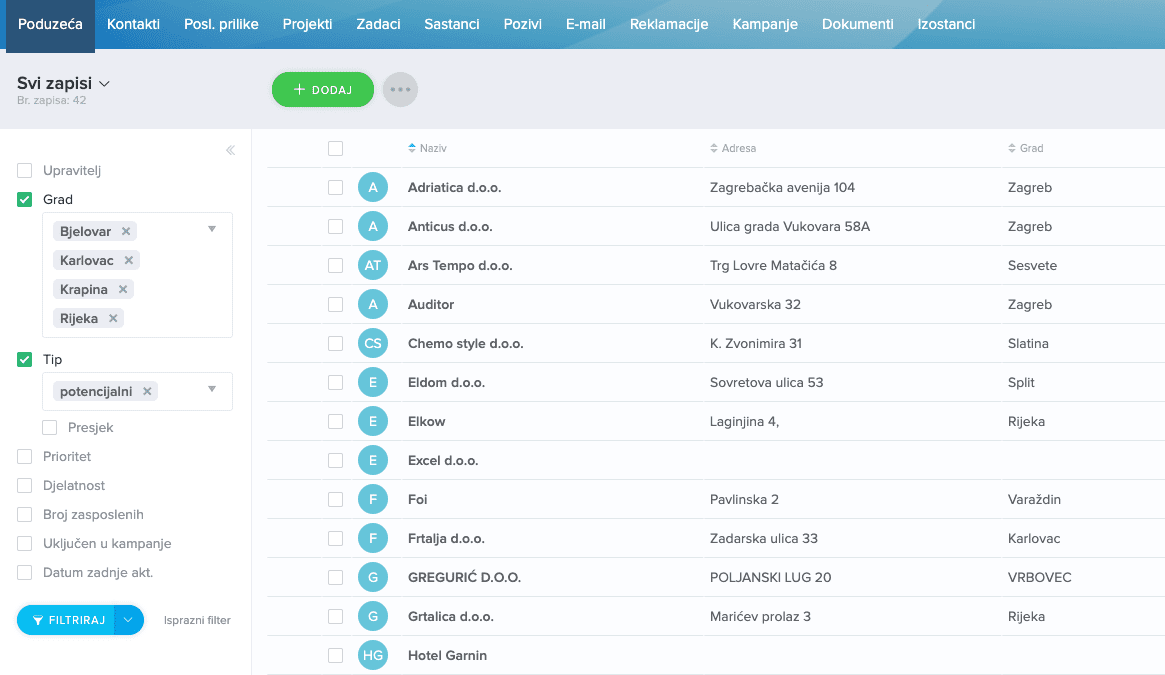Open the Svi zapisi view dropdown

[63, 83]
